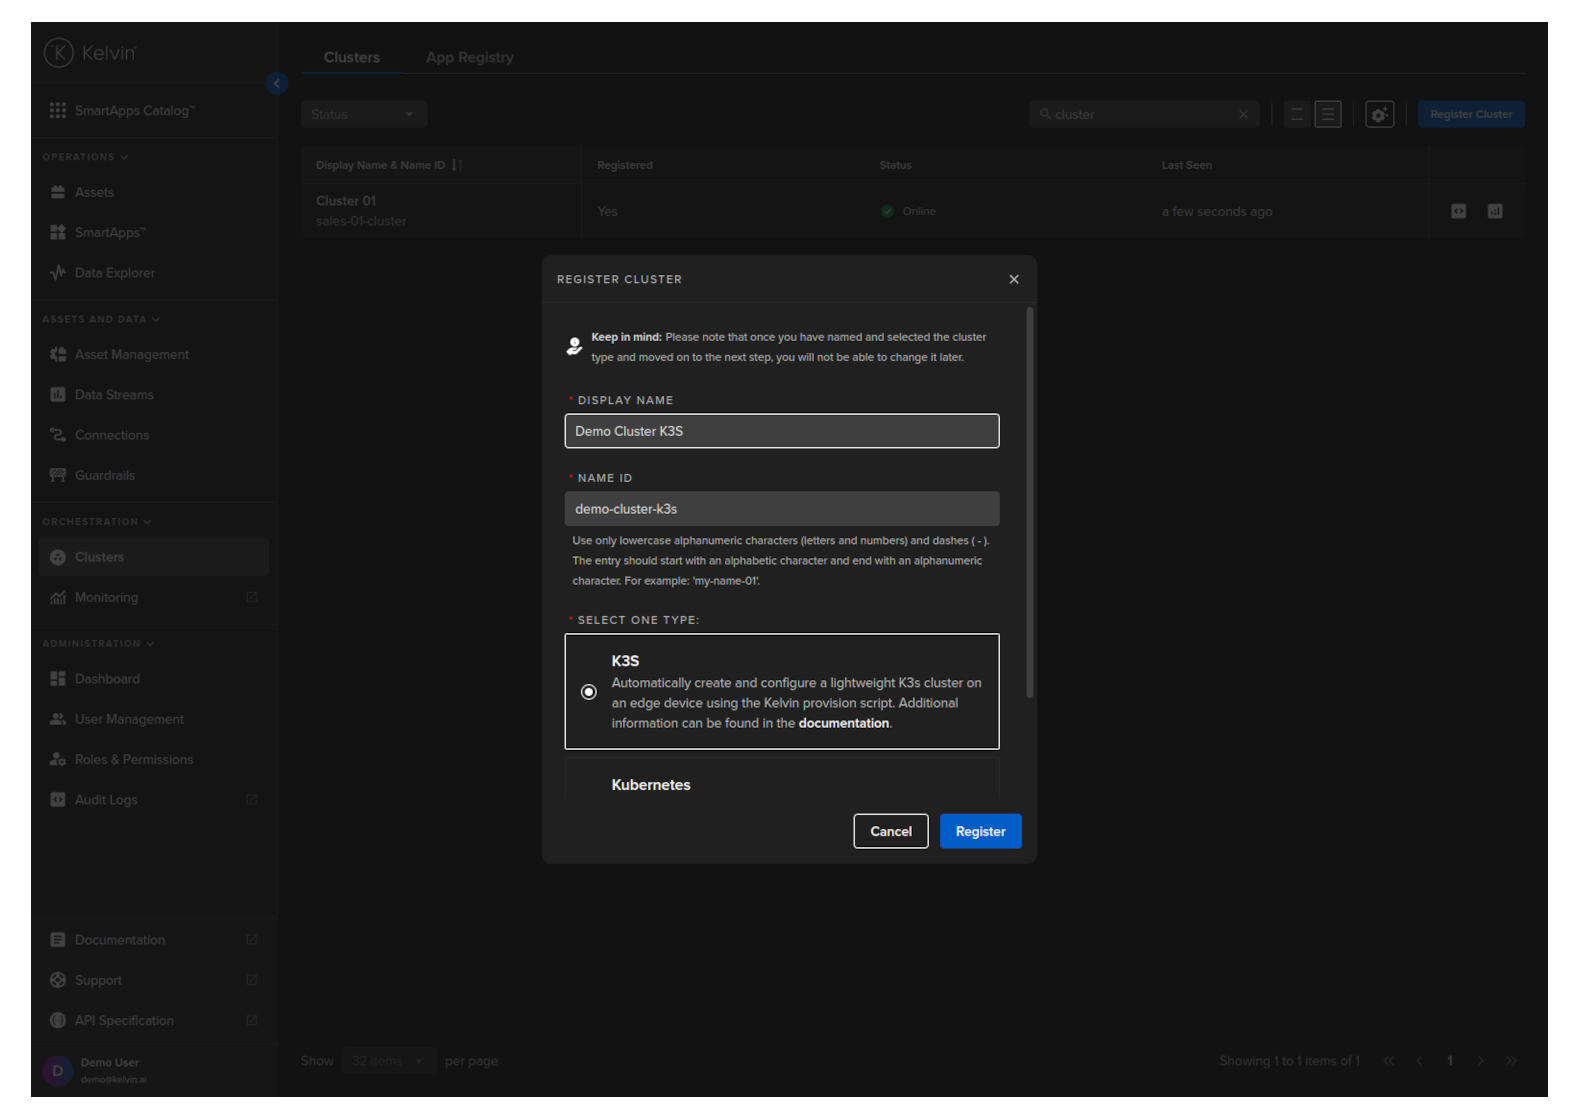Screen dimensions: 1580x1120
Task: Open the Clusters tab
Action: point(351,57)
